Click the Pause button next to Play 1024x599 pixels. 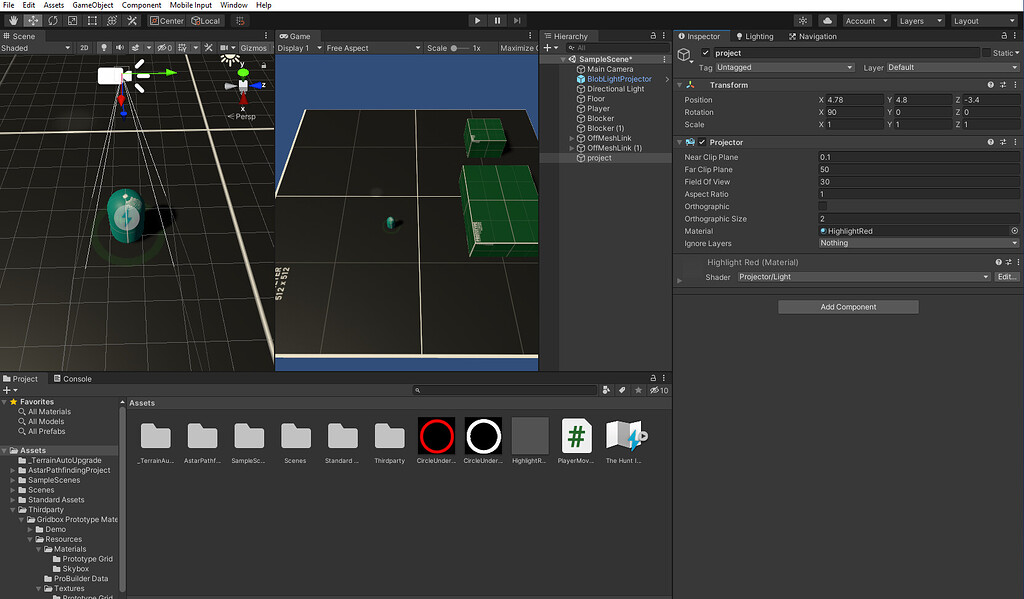[495, 19]
